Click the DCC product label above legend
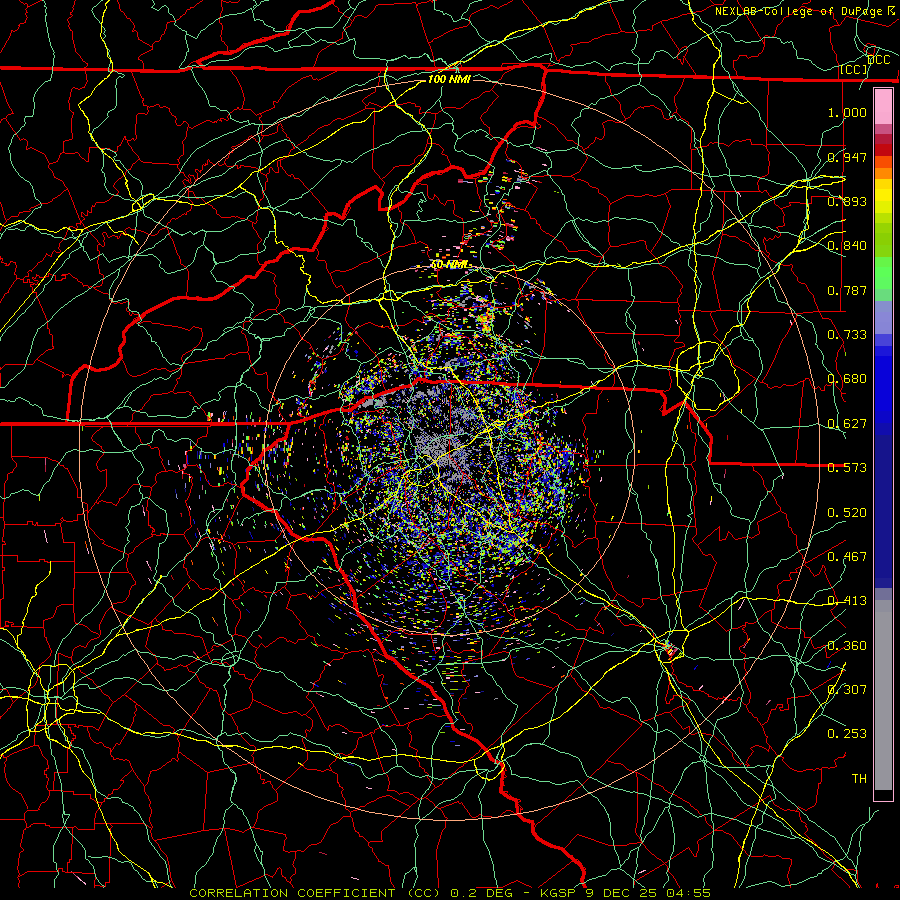The height and width of the screenshot is (900, 900). [878, 60]
